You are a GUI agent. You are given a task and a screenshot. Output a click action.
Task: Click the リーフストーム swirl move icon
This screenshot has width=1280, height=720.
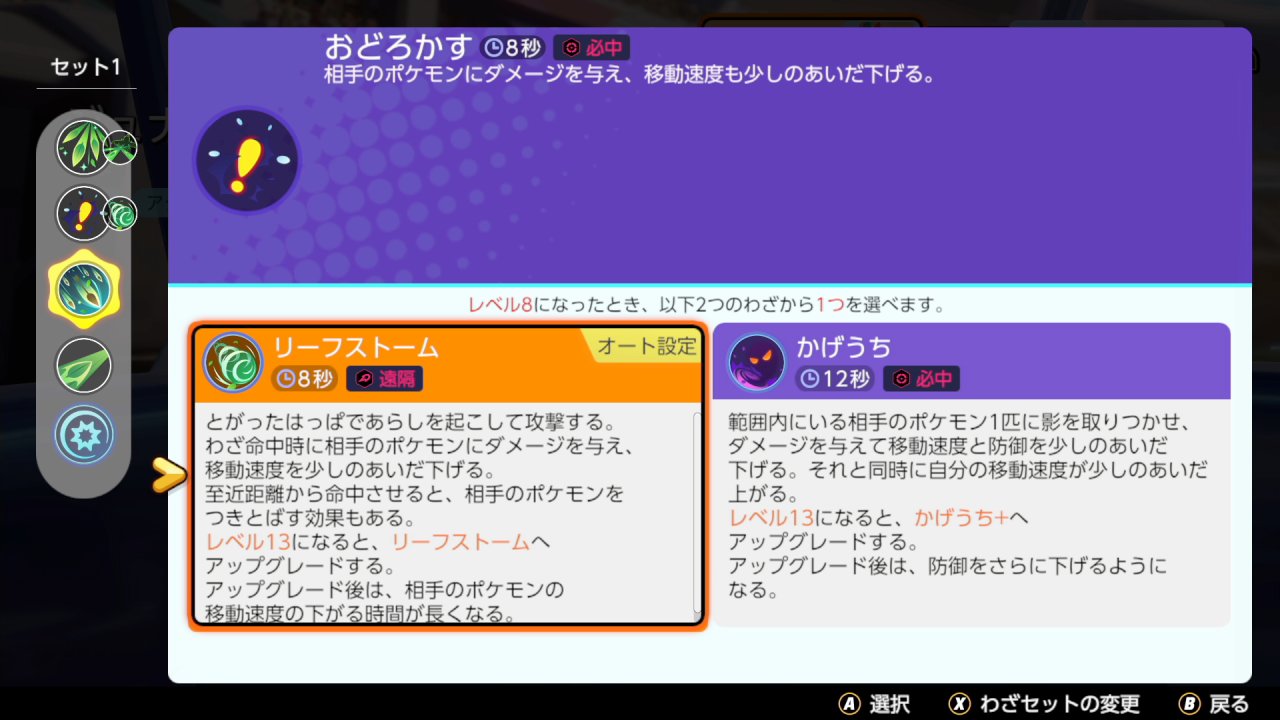pos(233,362)
